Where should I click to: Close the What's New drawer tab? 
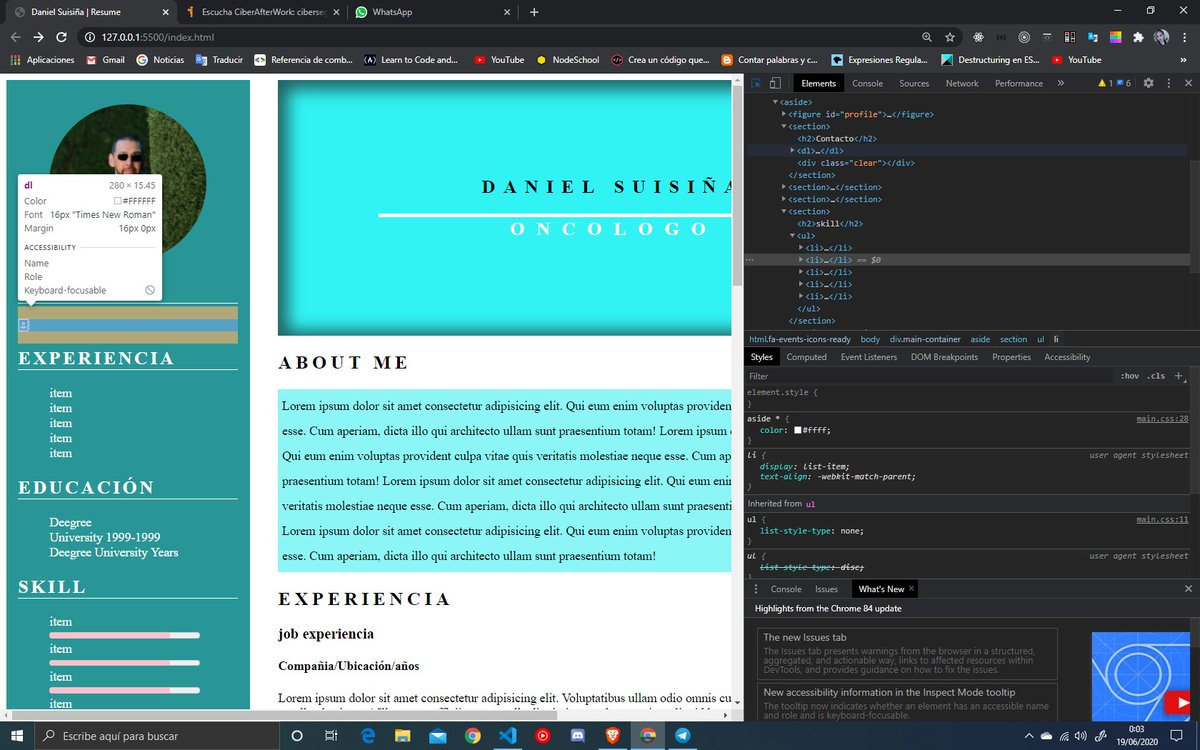911,589
